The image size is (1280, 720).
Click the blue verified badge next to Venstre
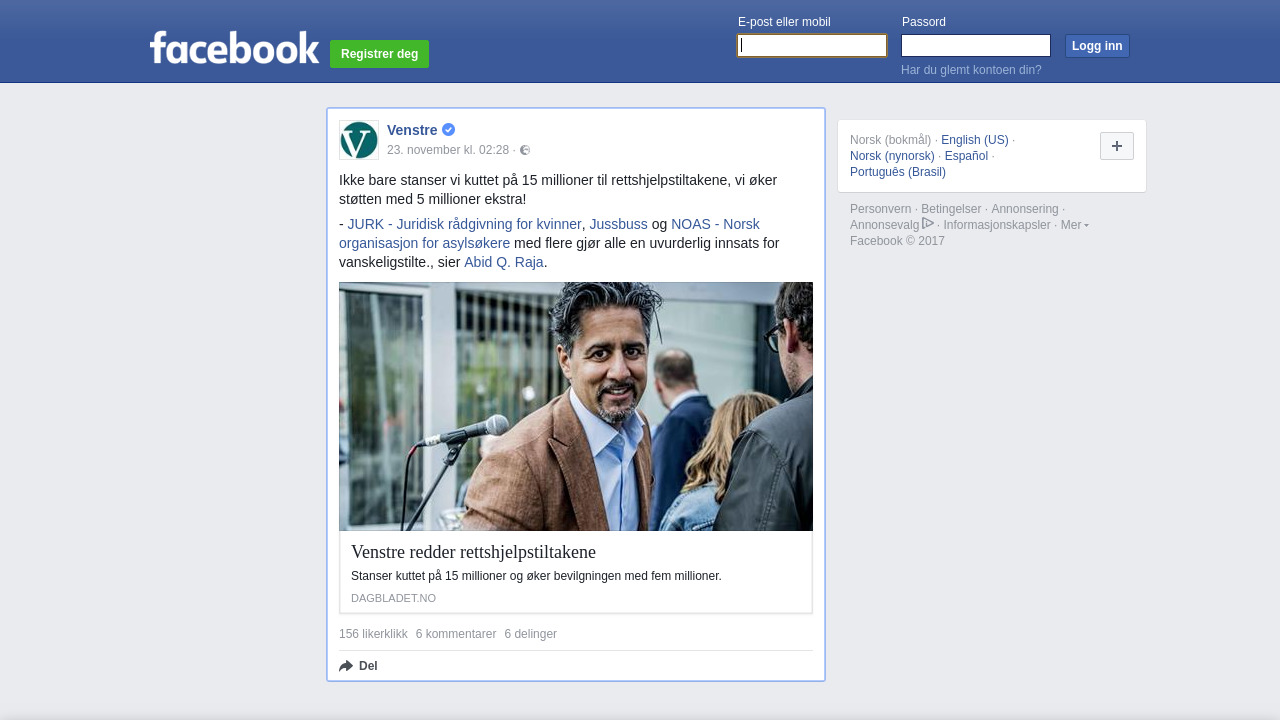tap(449, 130)
